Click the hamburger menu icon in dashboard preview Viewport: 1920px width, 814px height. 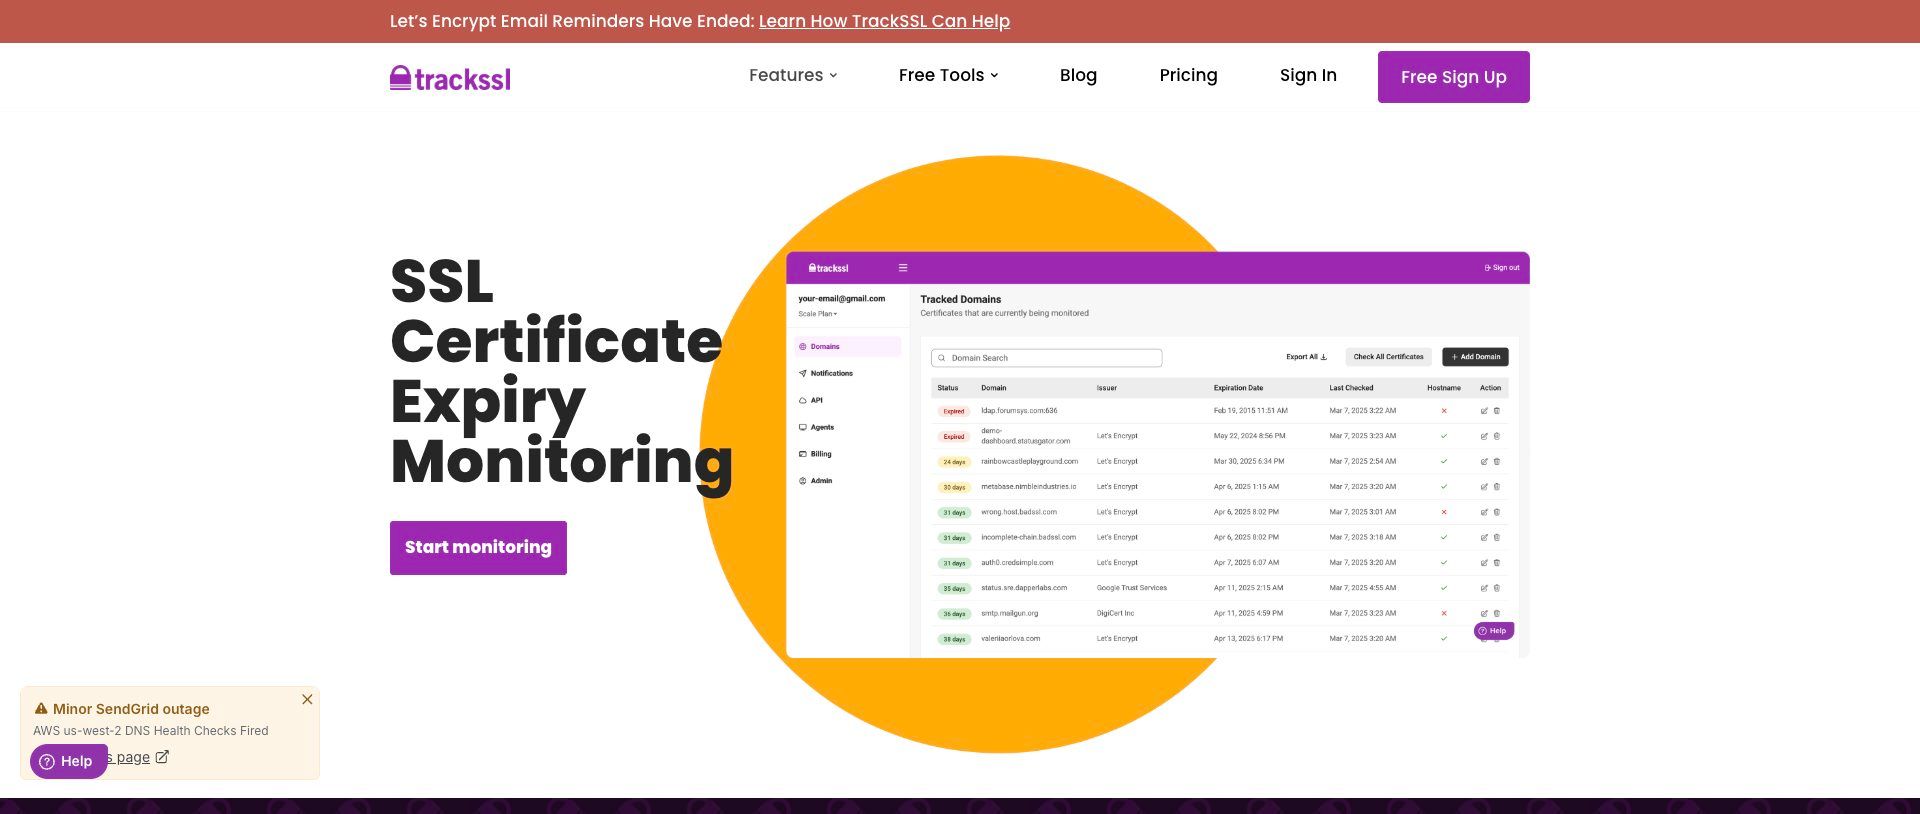point(902,268)
